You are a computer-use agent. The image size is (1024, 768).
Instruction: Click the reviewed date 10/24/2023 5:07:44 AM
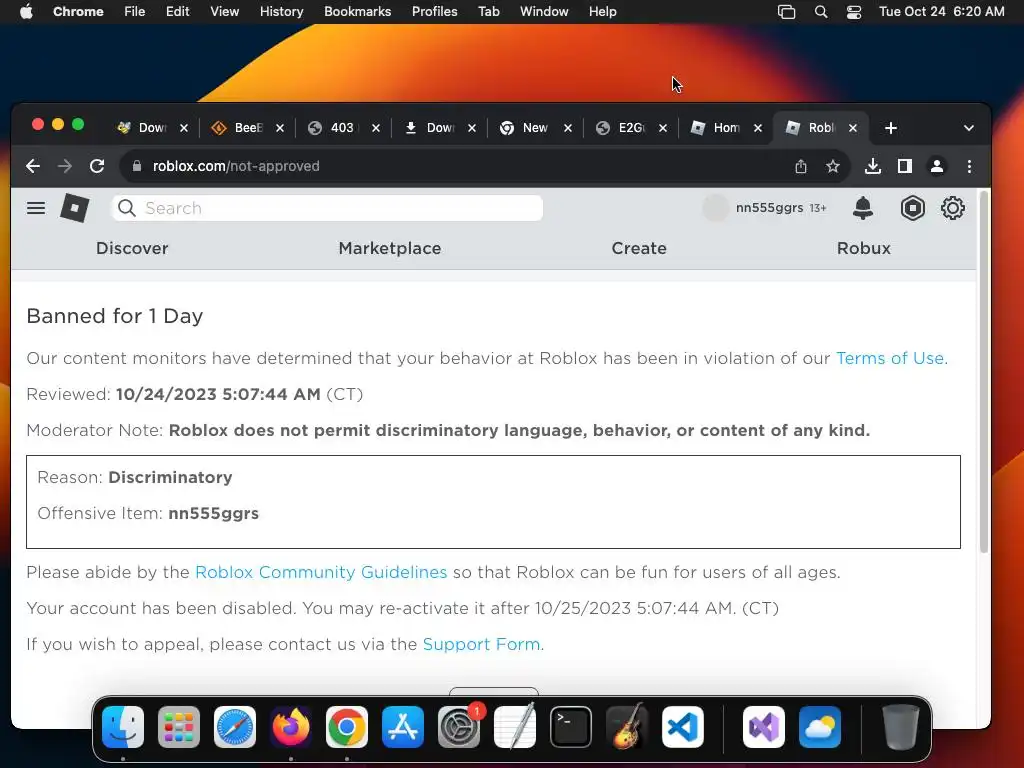(218, 394)
